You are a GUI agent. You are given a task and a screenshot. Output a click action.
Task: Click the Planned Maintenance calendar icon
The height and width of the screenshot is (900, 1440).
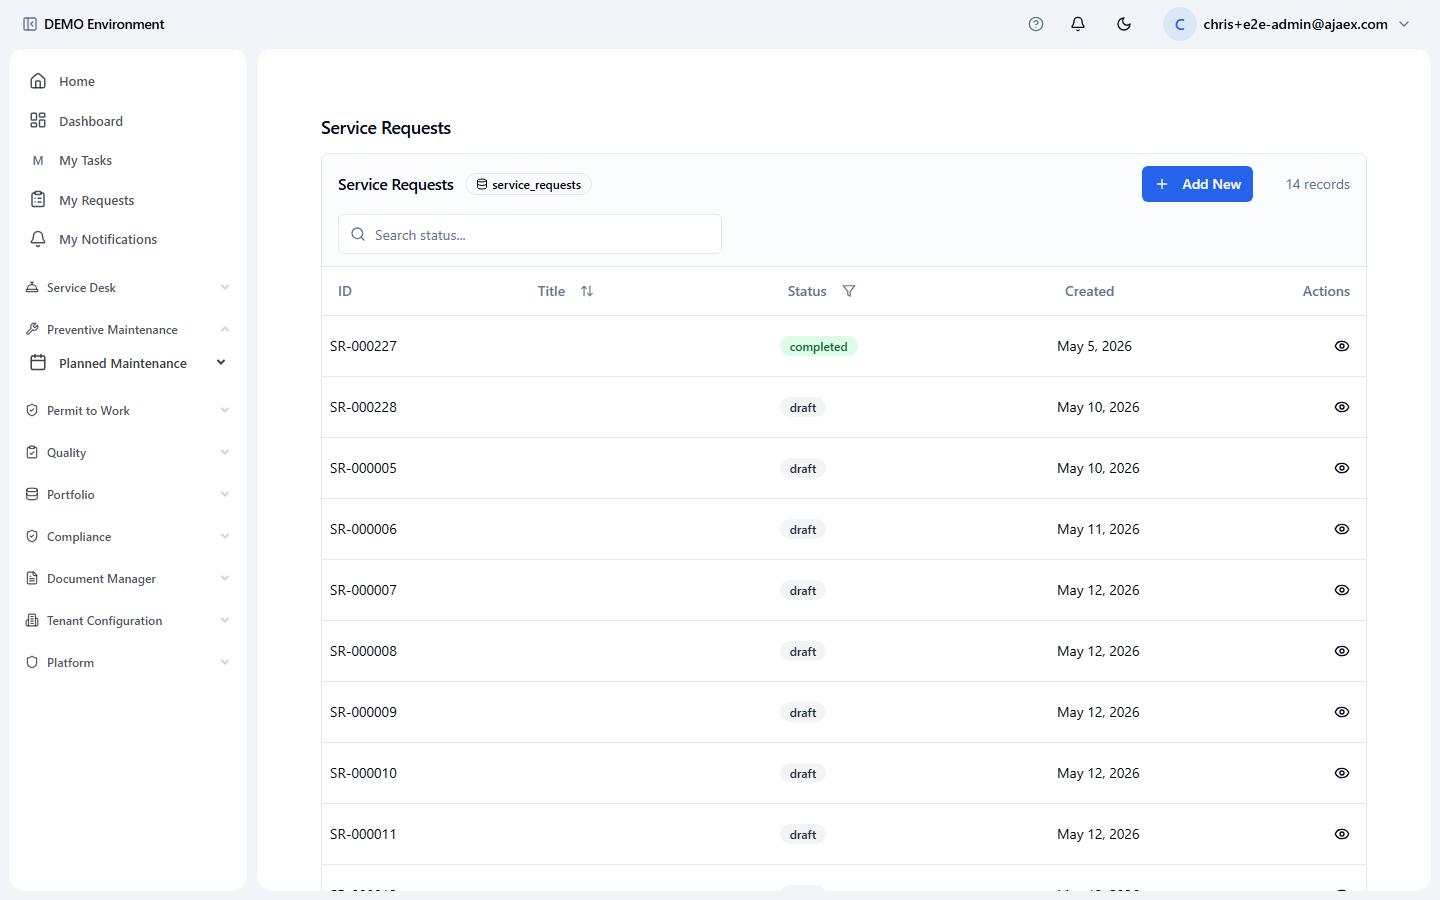click(38, 362)
